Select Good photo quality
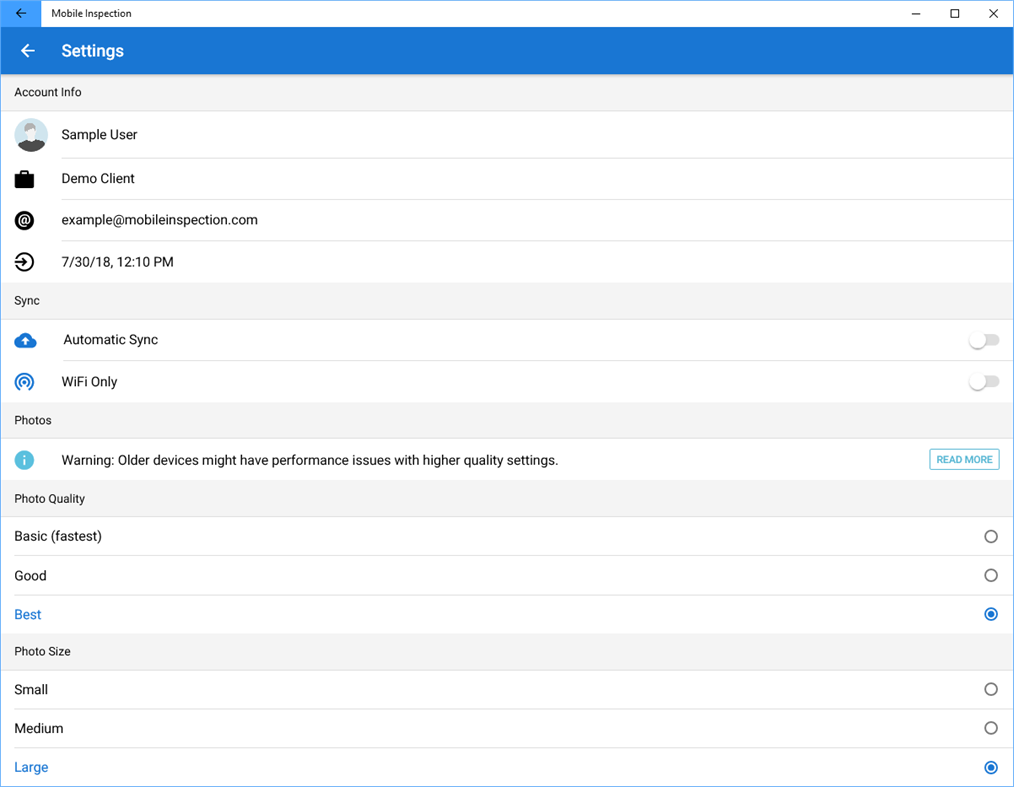 991,575
